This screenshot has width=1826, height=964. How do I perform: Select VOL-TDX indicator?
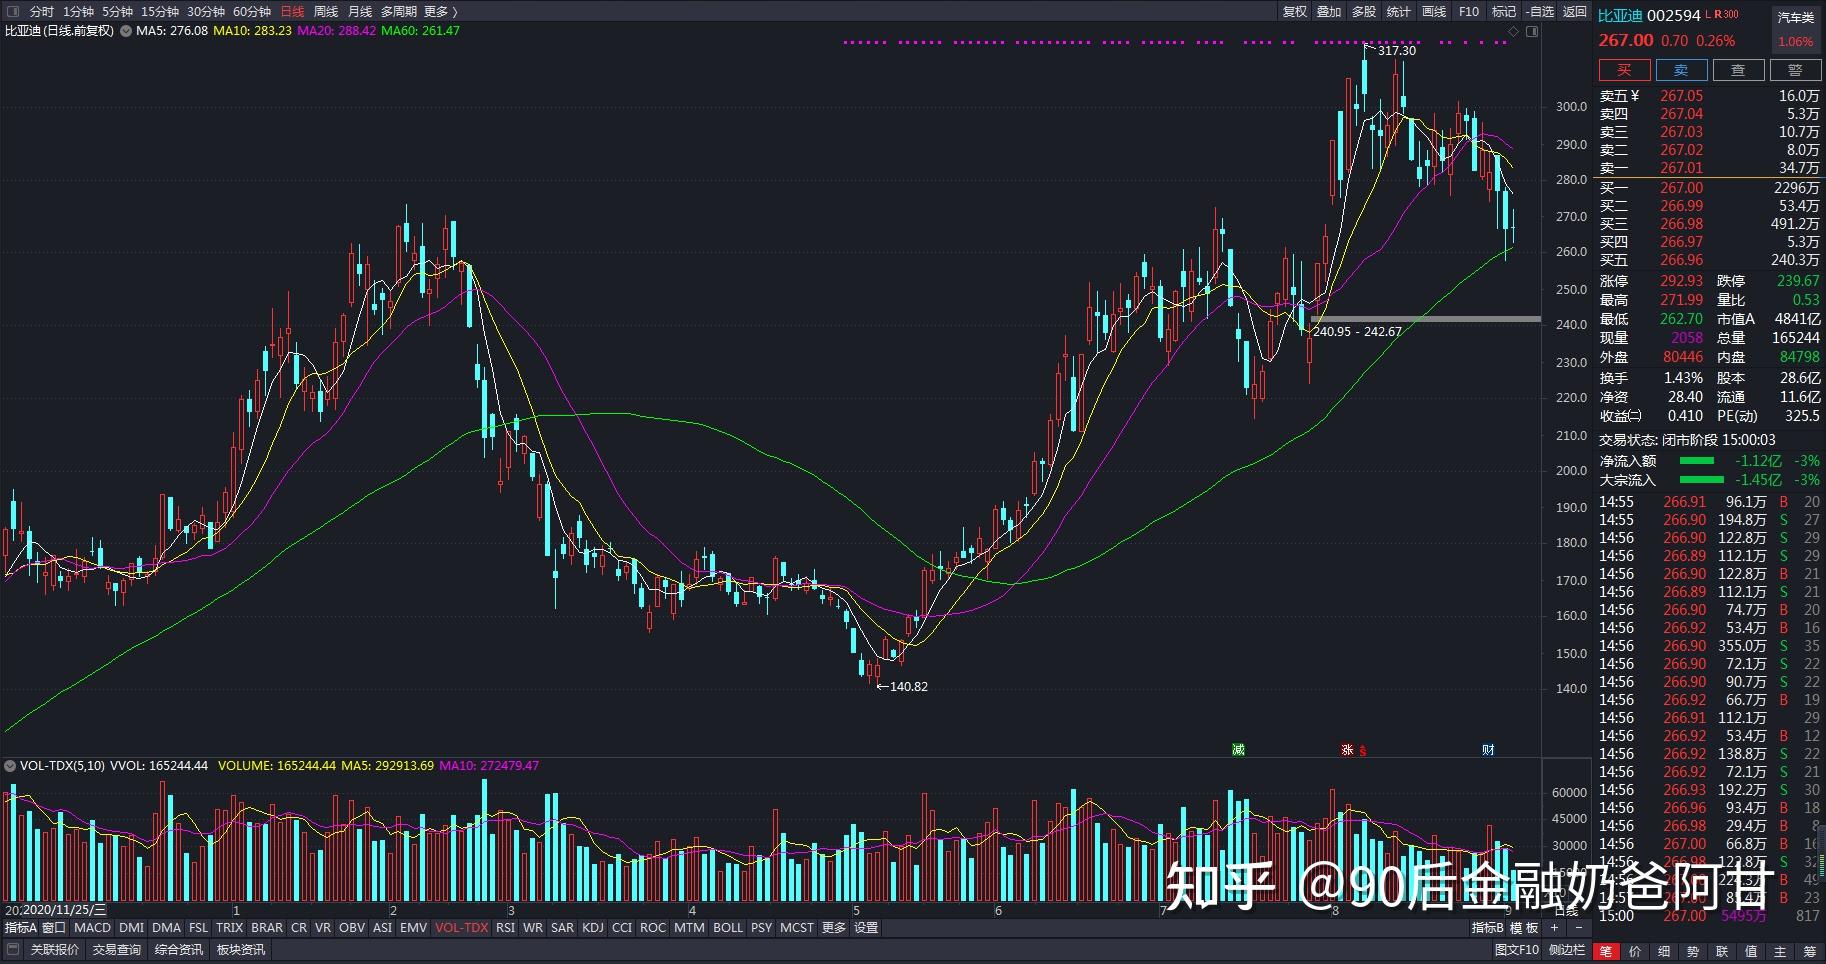click(462, 928)
